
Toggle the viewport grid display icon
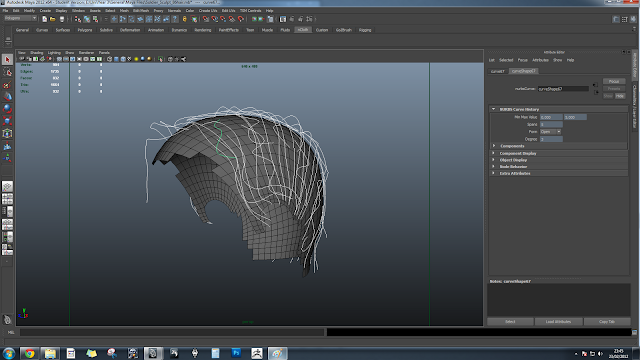(59, 59)
